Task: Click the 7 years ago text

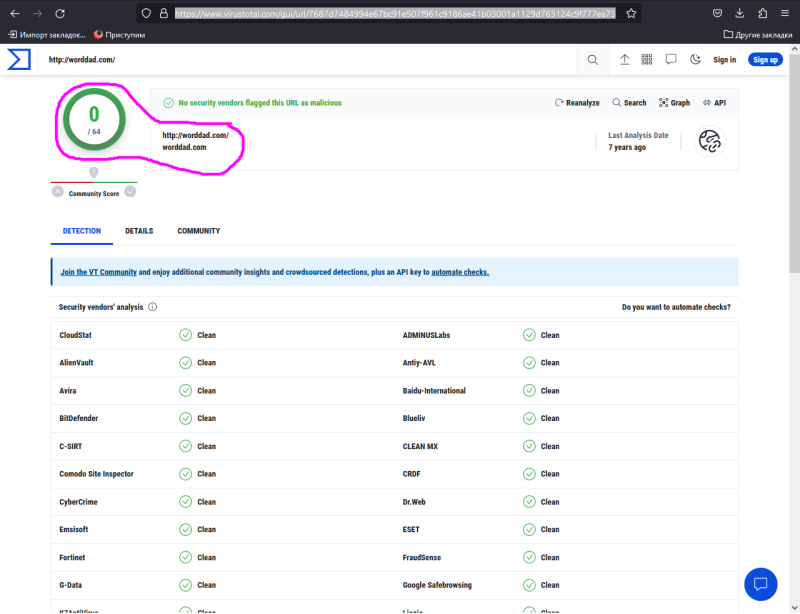Action: (x=627, y=147)
